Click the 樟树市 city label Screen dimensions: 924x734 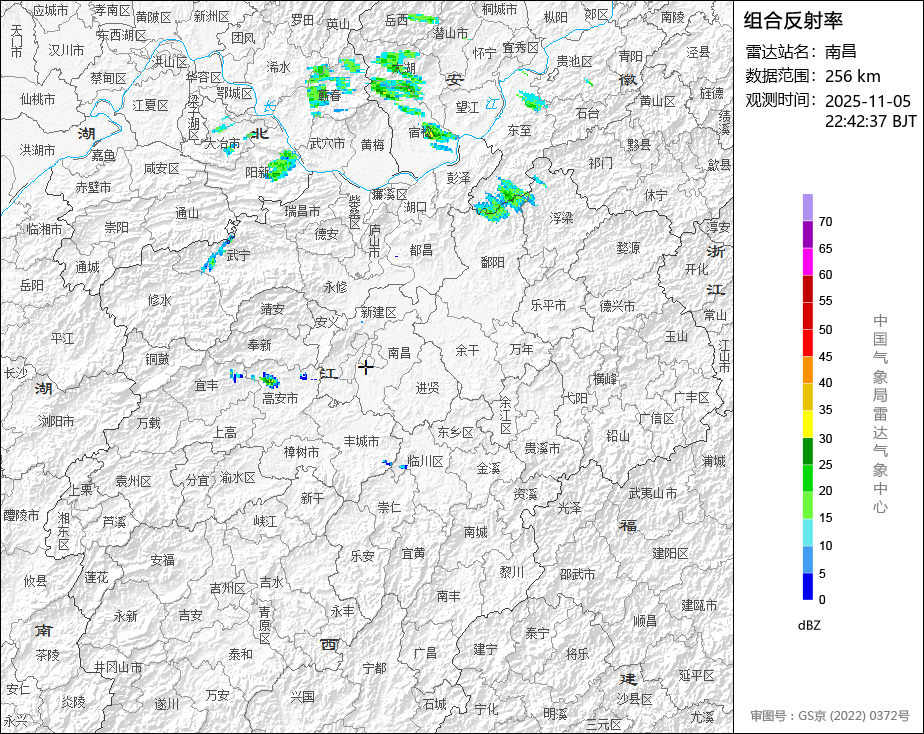click(x=301, y=452)
